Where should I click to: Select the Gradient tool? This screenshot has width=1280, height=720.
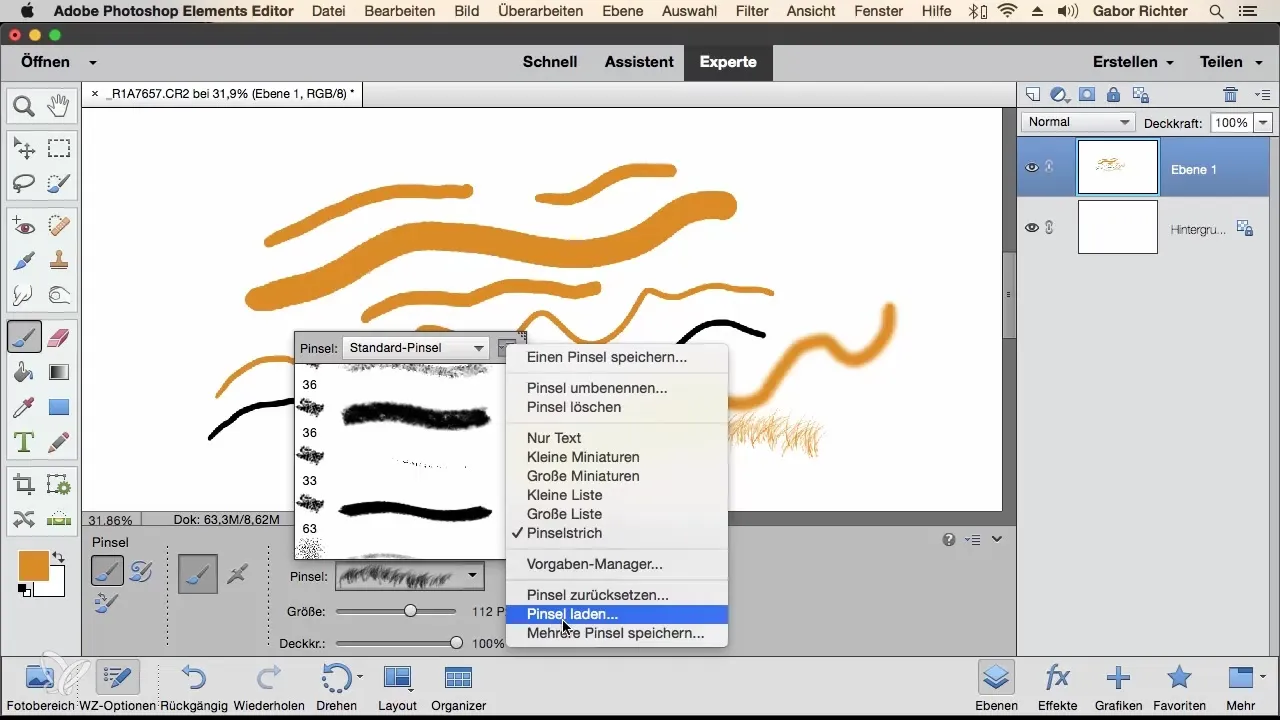click(58, 372)
